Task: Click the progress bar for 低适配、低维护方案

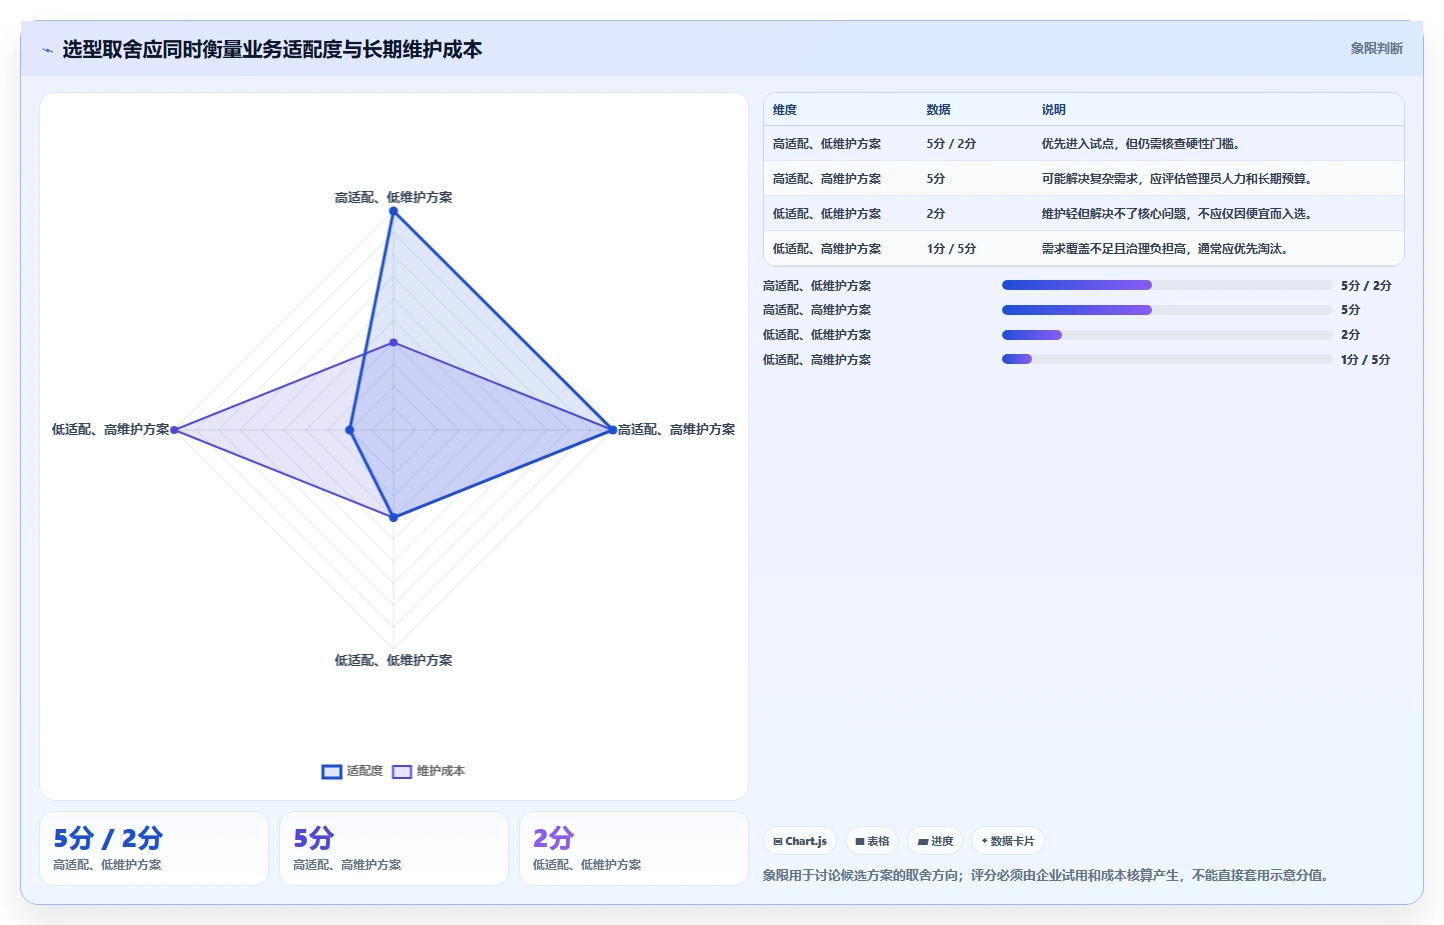Action: click(1167, 335)
